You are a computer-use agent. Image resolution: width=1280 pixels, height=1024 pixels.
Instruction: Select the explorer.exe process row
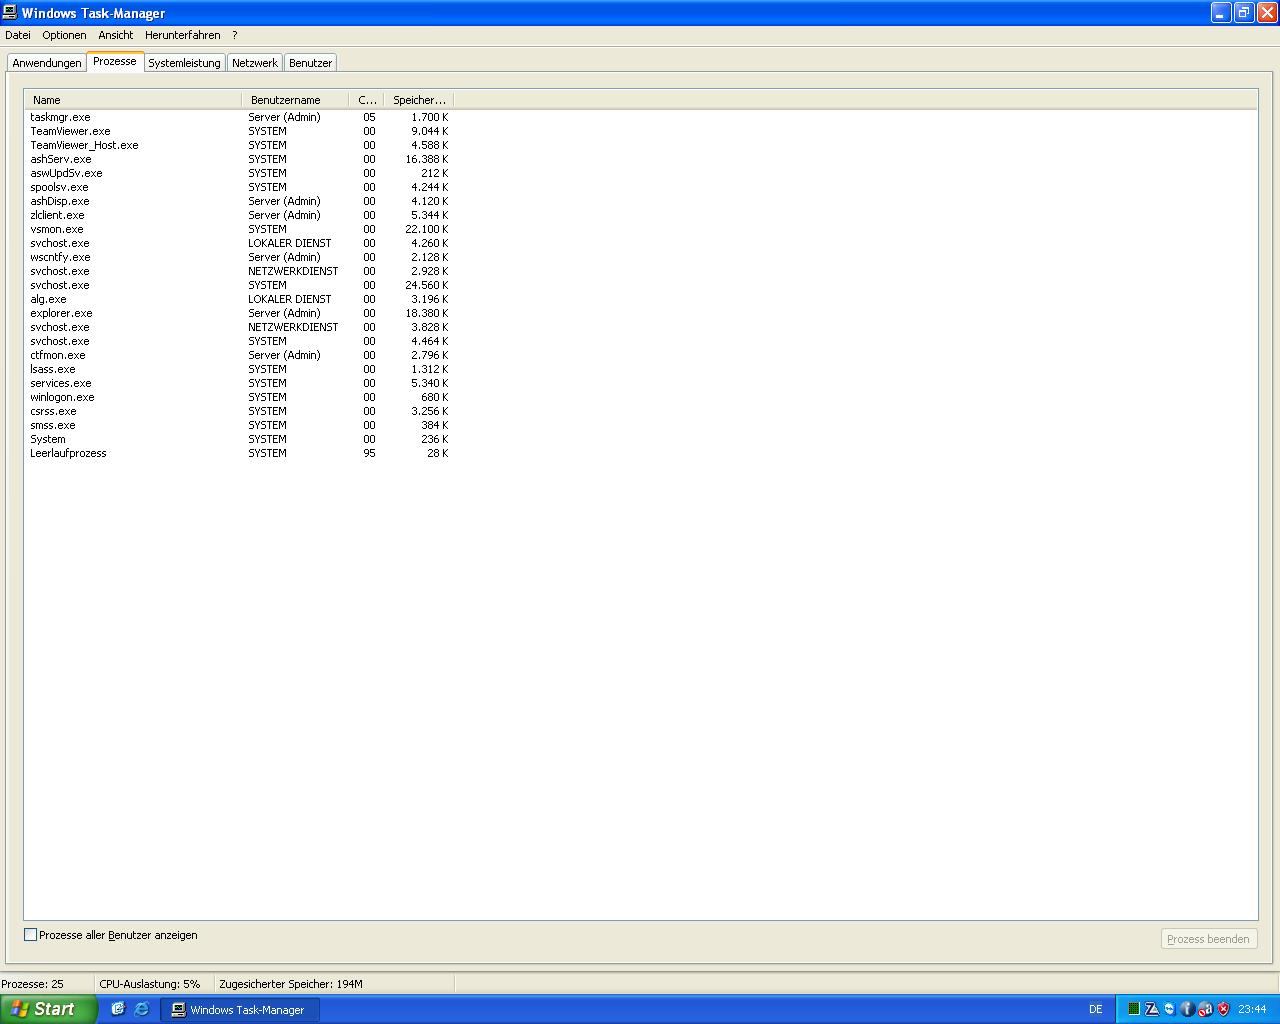pyautogui.click(x=240, y=313)
